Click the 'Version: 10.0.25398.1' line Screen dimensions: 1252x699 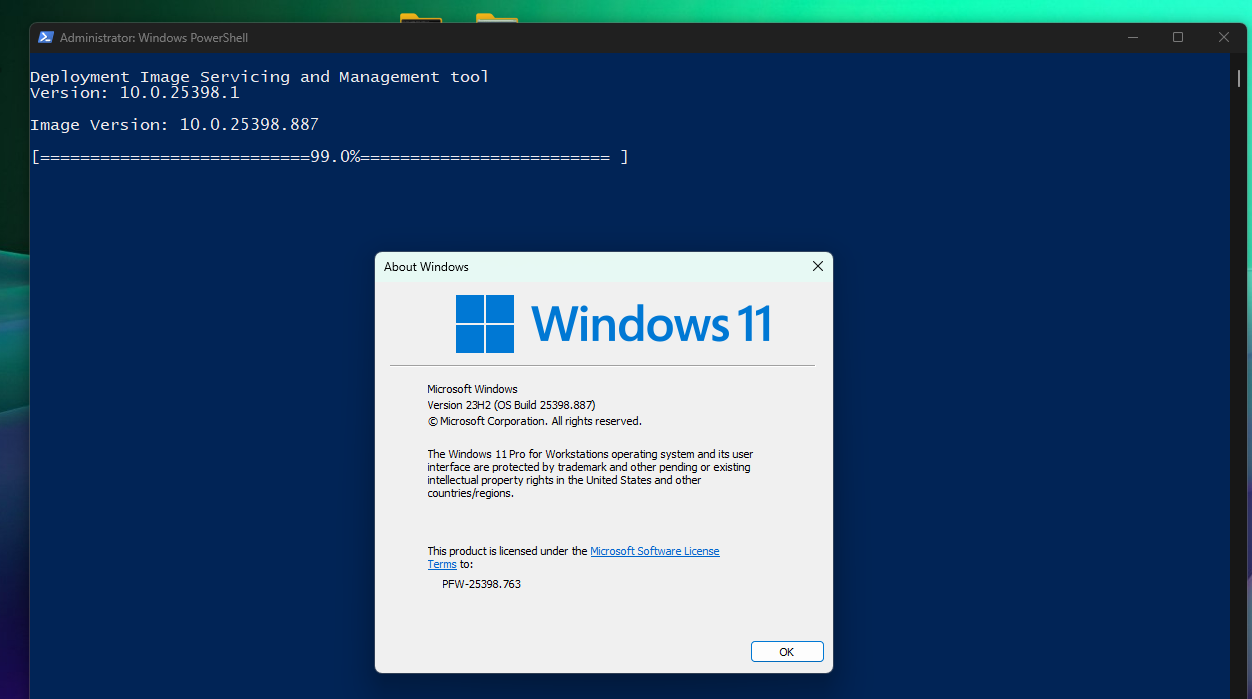pos(134,93)
